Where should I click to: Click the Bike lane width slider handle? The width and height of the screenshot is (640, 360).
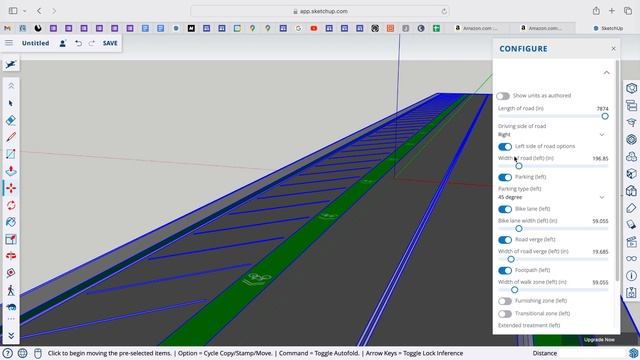(518, 229)
